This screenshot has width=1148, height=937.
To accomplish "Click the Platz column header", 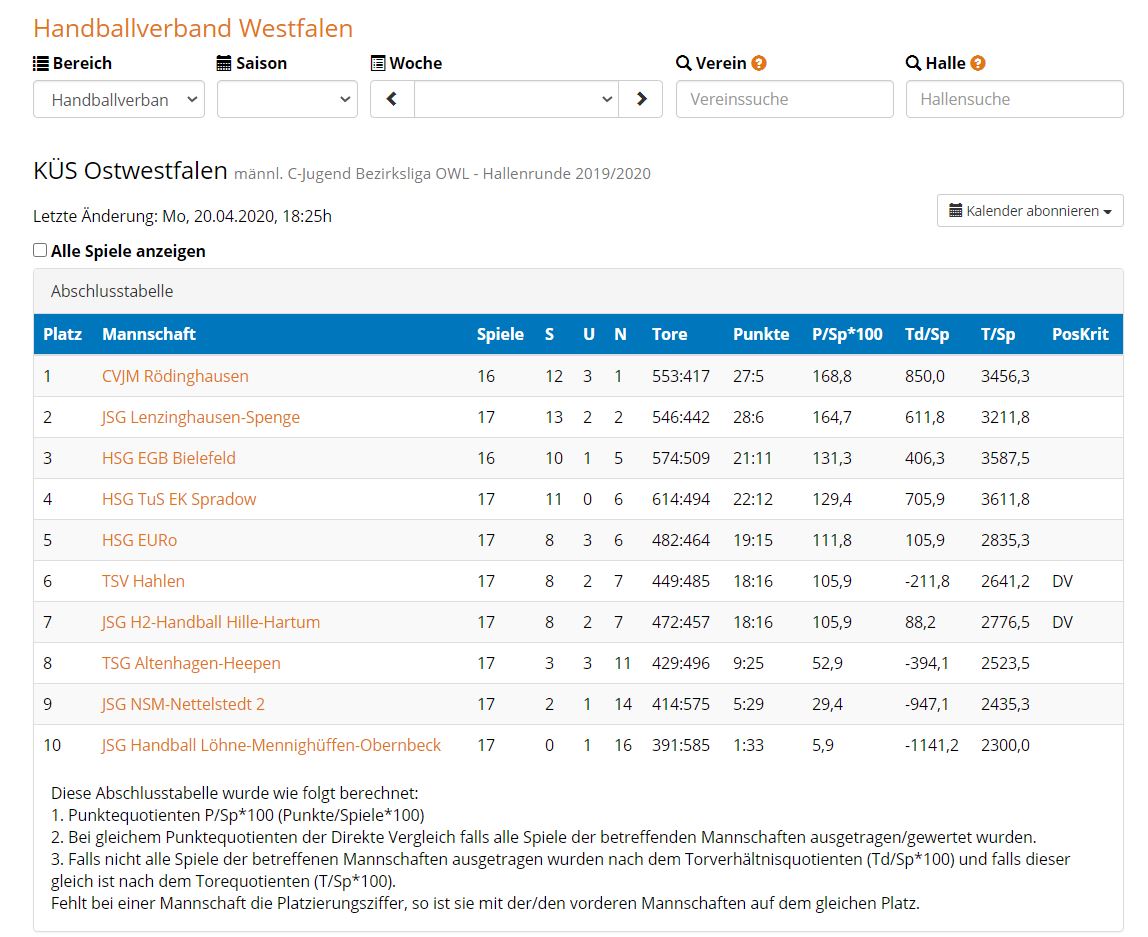I will [62, 335].
